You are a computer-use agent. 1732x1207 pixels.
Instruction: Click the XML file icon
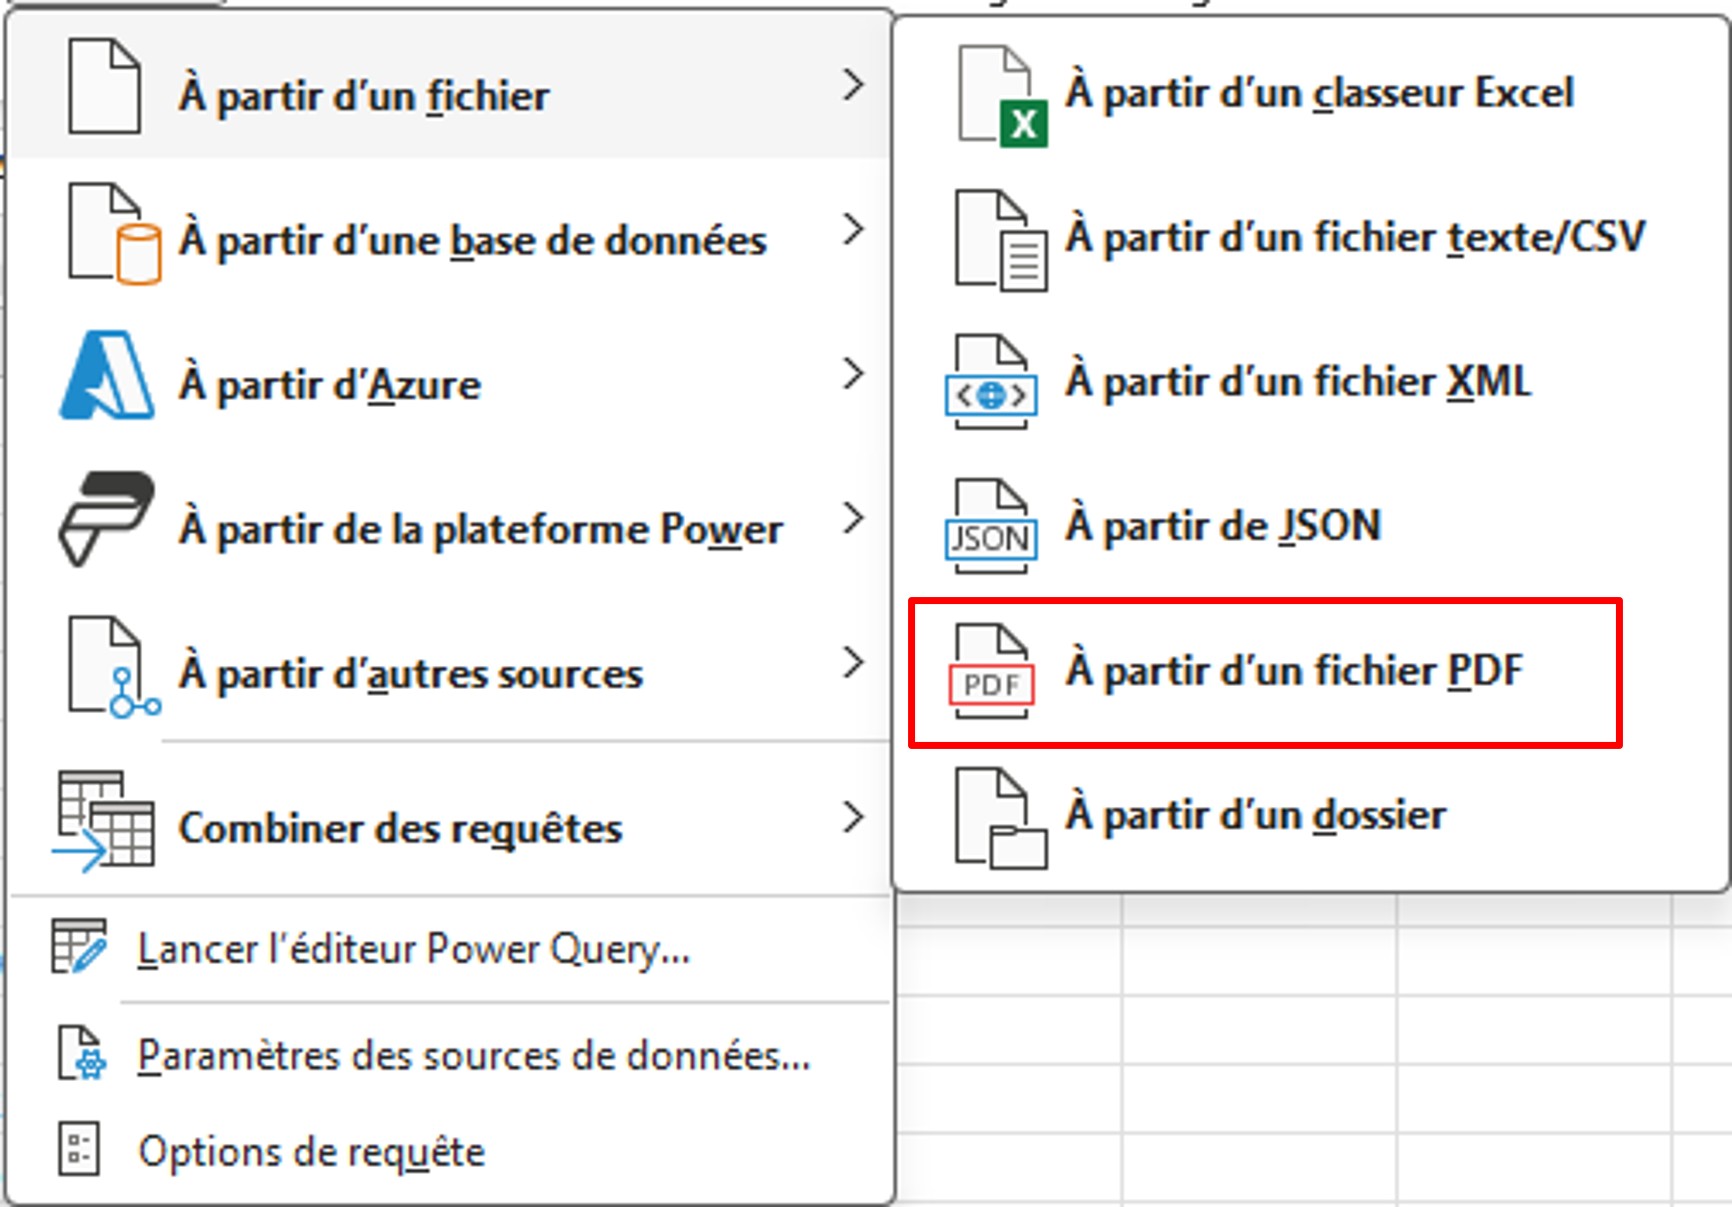pyautogui.click(x=991, y=383)
